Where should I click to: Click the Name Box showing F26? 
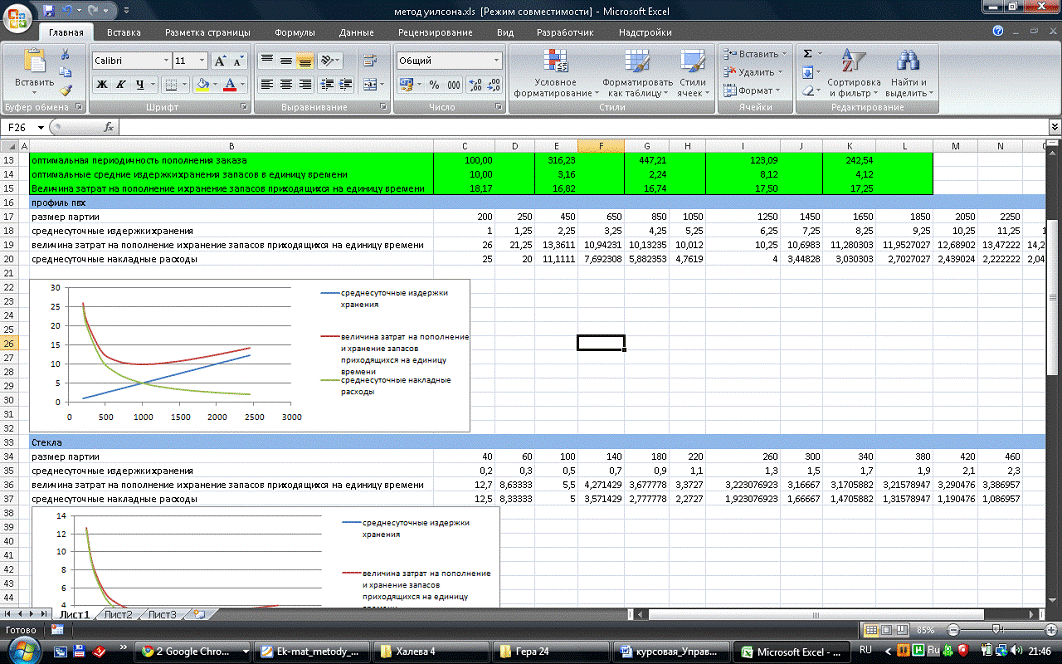pyautogui.click(x=20, y=128)
